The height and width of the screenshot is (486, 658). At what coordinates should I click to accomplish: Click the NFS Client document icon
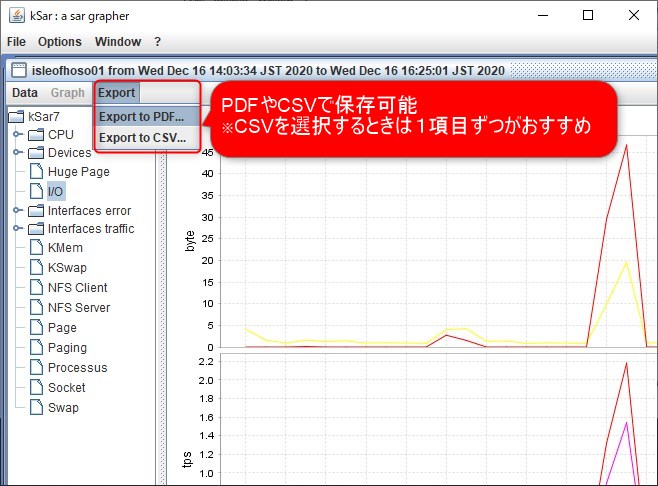pos(37,287)
